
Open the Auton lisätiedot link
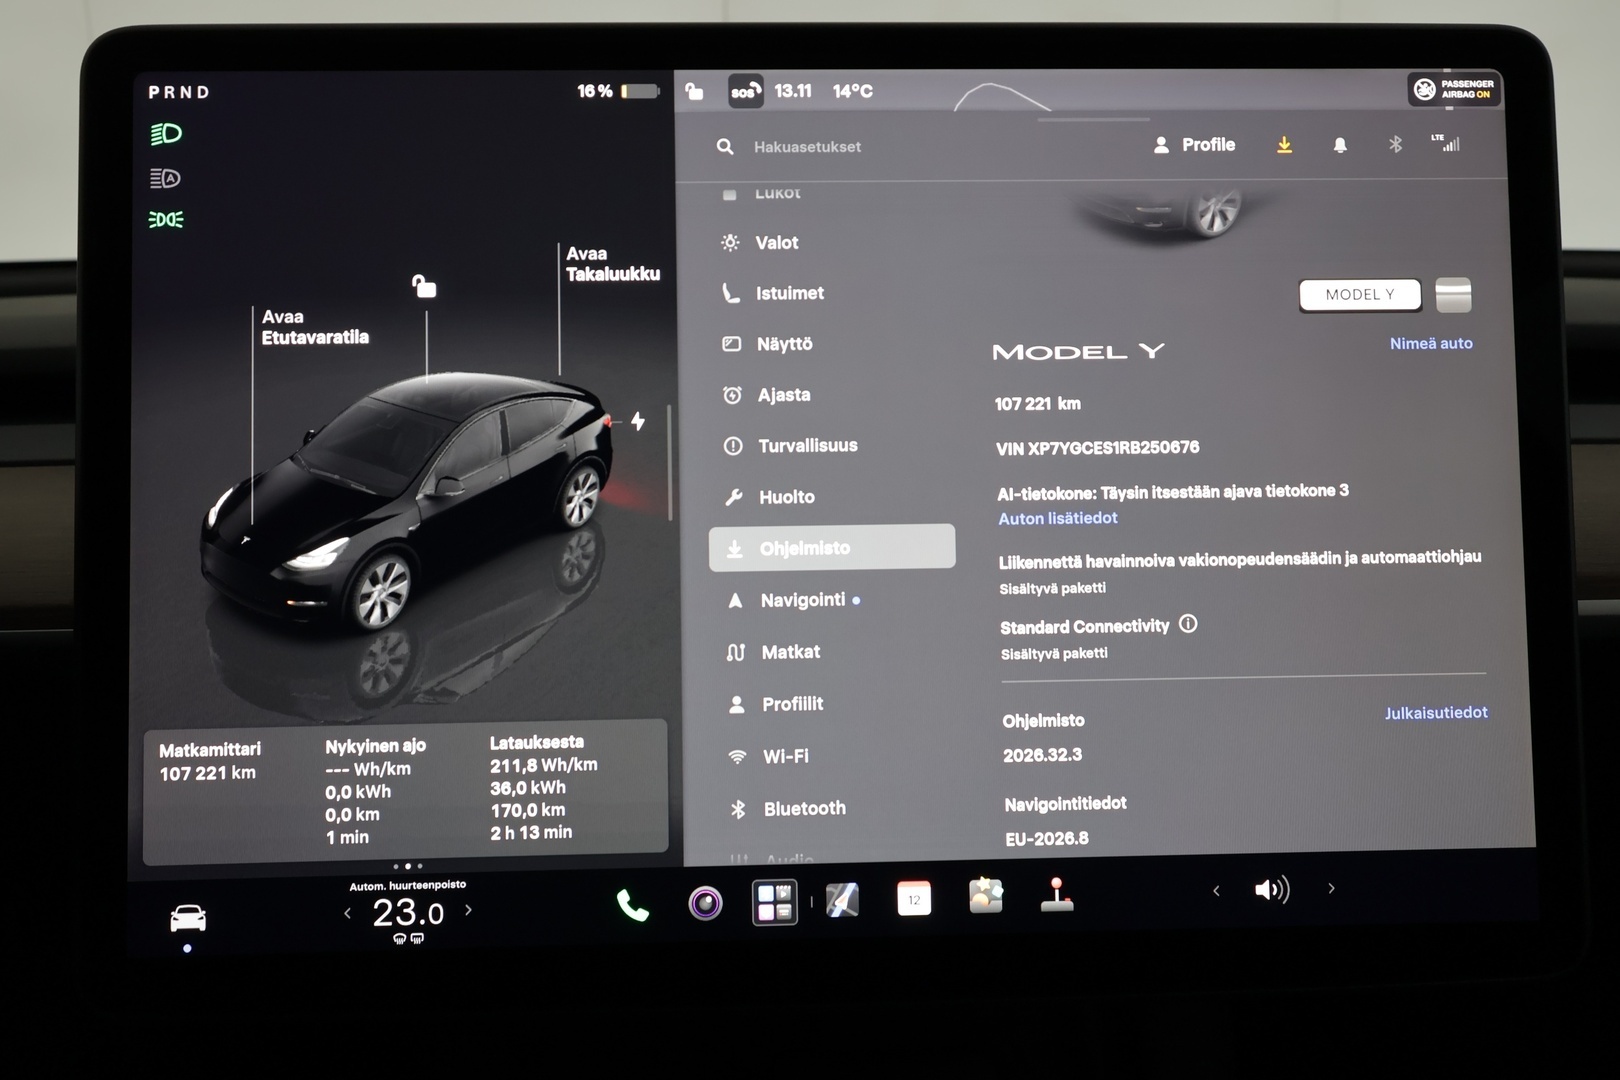click(1058, 518)
